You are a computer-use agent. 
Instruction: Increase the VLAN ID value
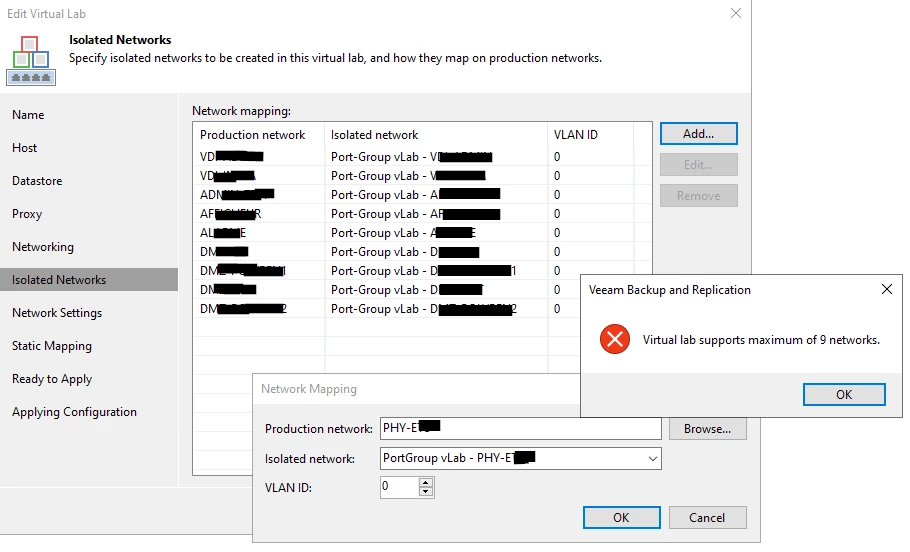(x=425, y=483)
